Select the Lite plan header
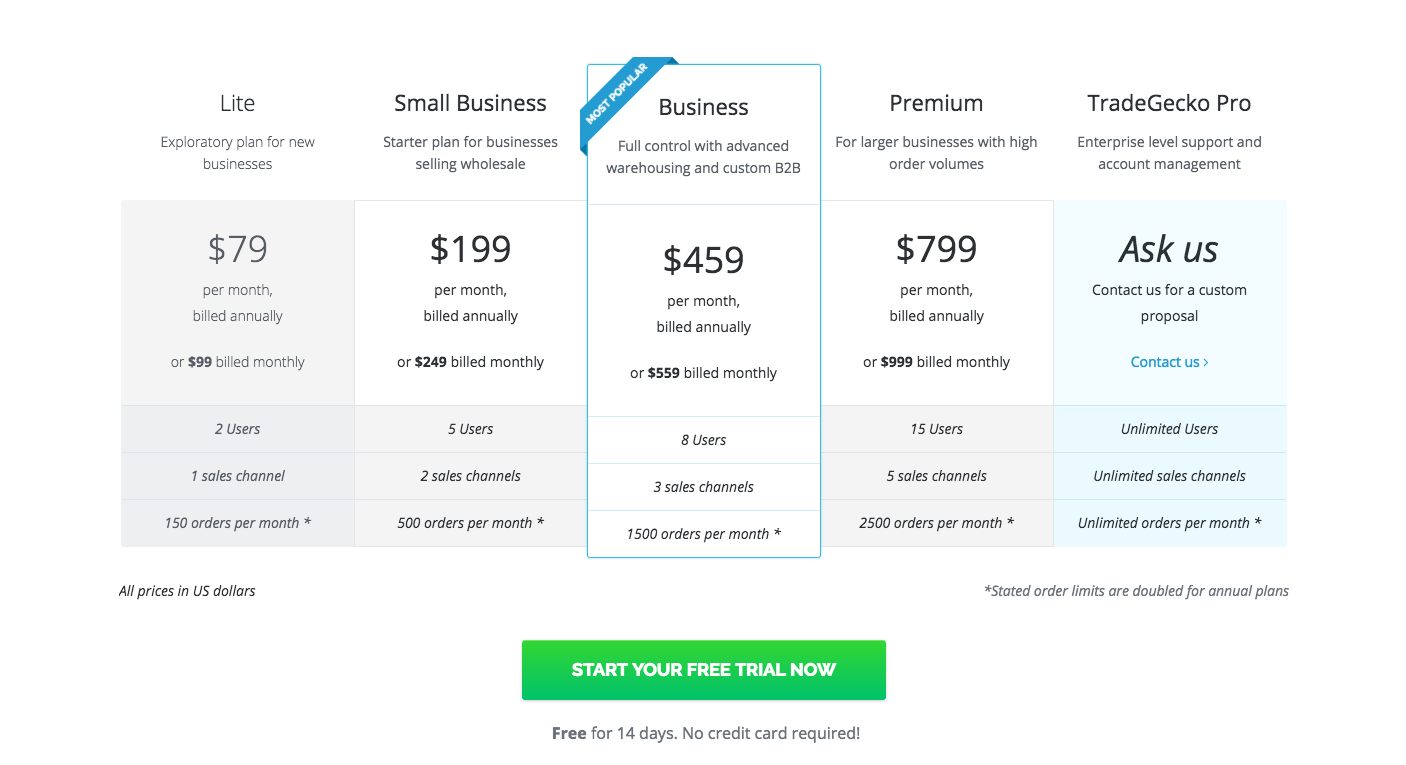Viewport: 1406px width, 765px height. tap(237, 102)
